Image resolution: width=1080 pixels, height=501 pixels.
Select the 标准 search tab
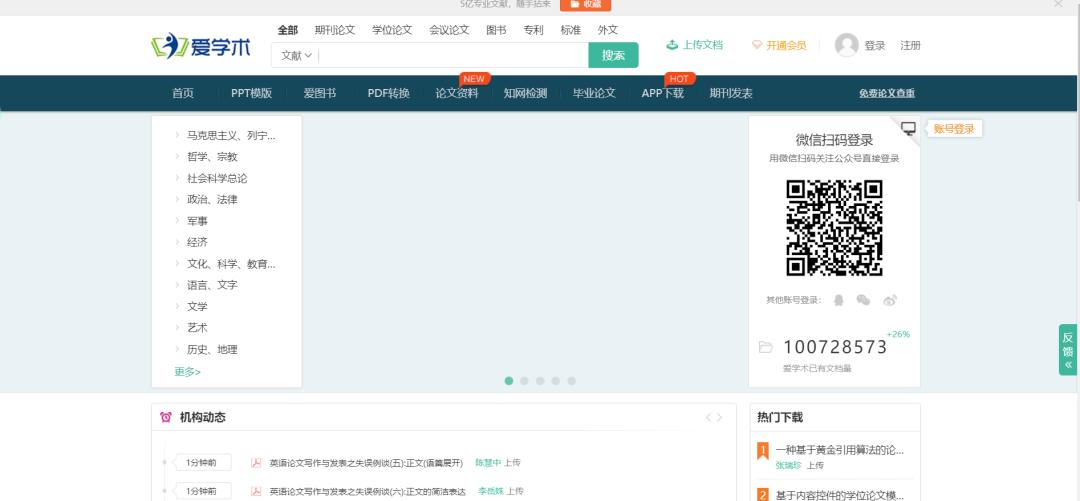click(570, 30)
